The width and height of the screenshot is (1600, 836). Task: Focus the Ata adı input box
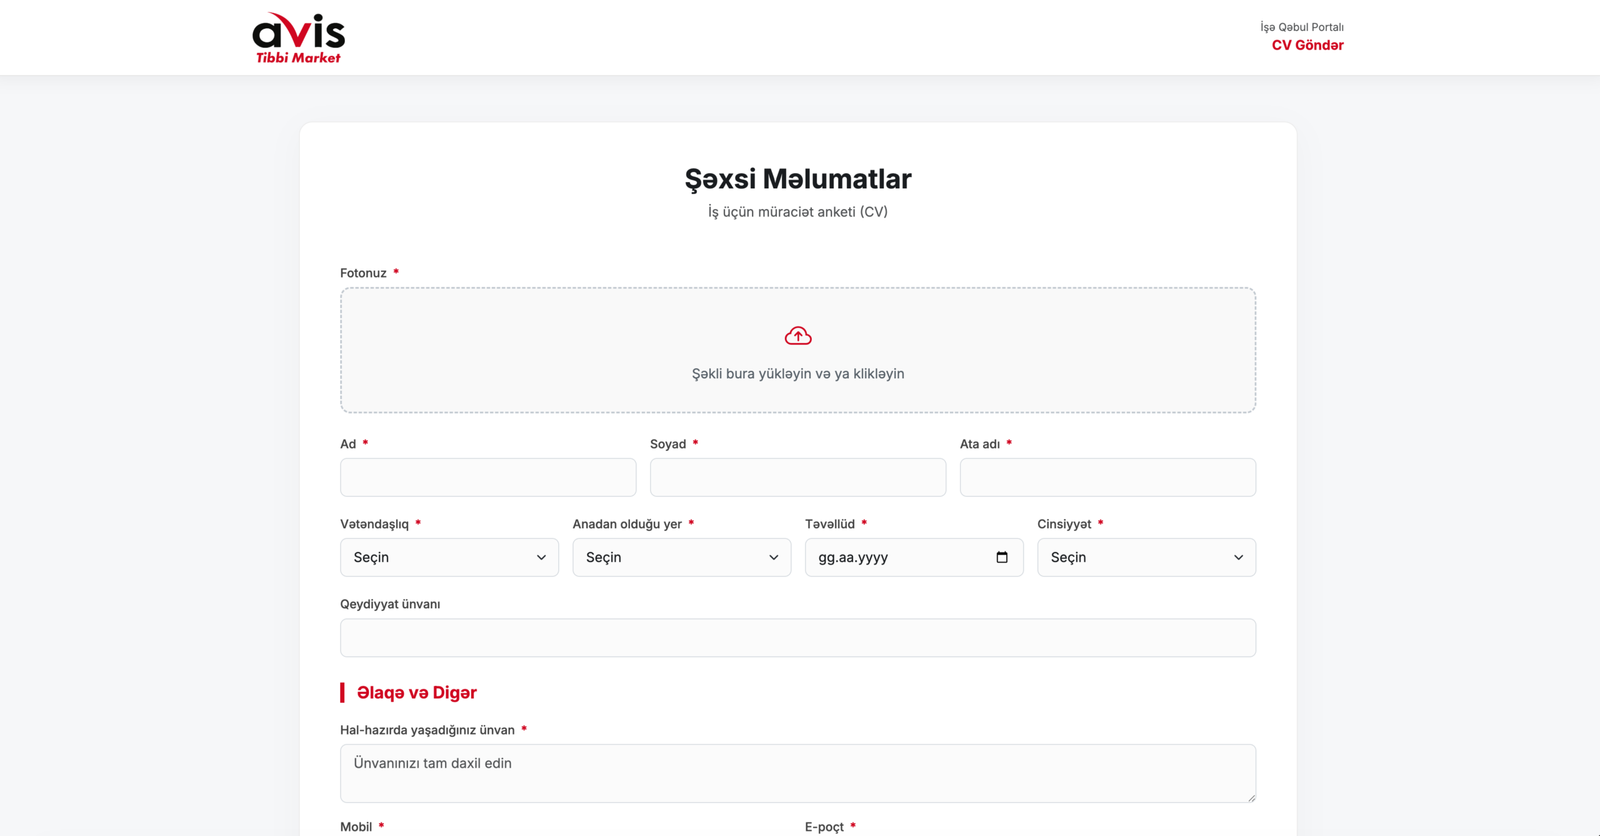click(1107, 477)
